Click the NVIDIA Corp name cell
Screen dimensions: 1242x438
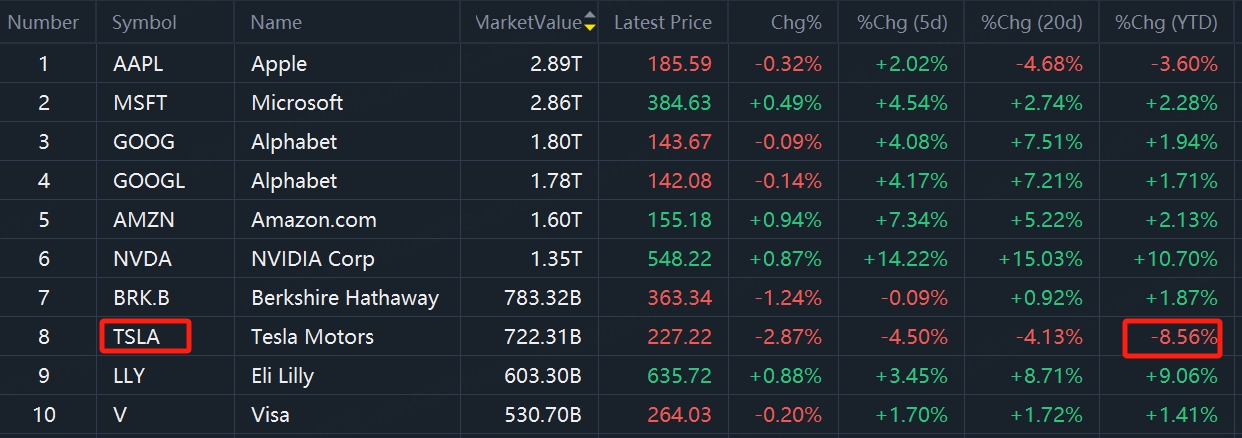313,260
